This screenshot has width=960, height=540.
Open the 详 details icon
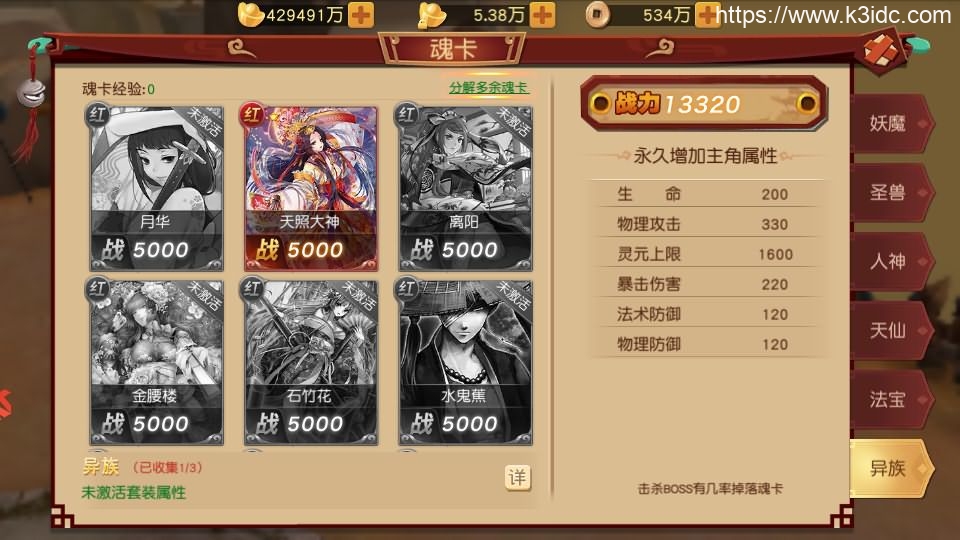point(517,477)
